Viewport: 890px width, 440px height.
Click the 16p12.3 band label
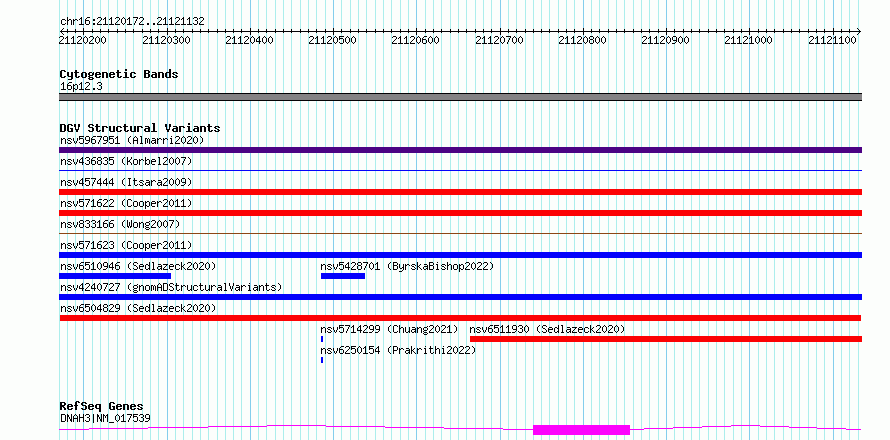[81, 87]
